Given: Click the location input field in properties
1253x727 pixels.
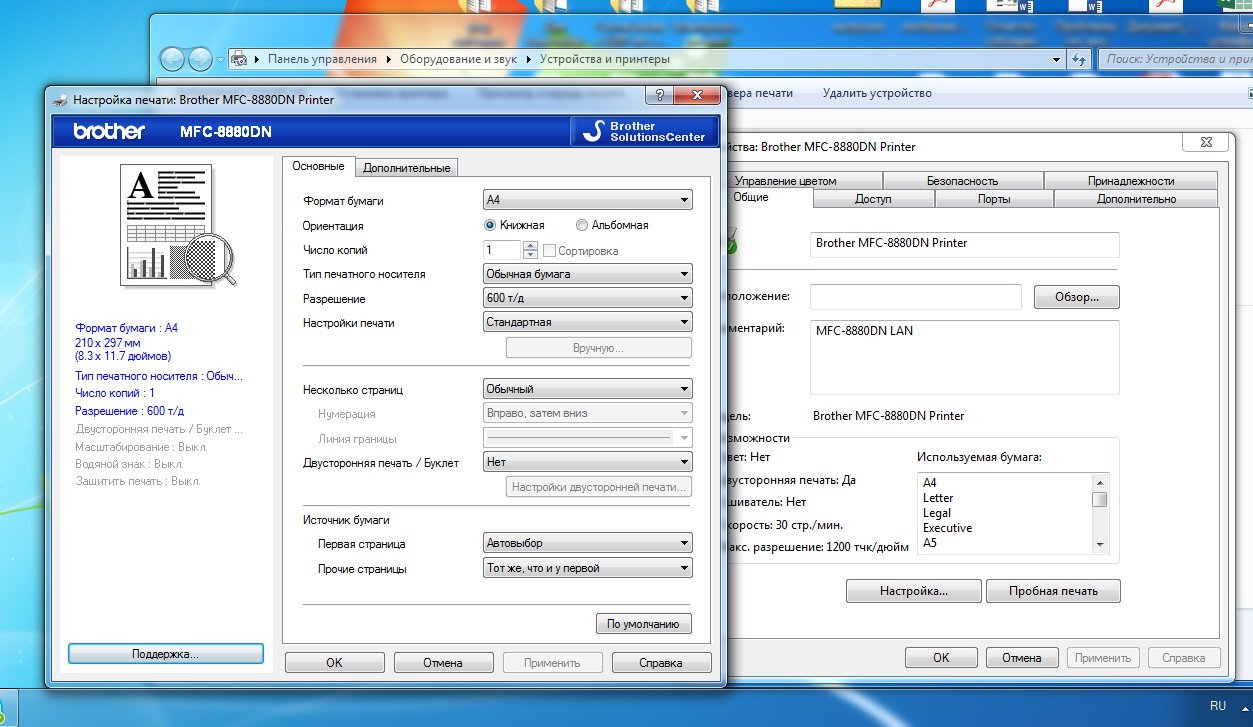Looking at the screenshot, I should tap(915, 297).
